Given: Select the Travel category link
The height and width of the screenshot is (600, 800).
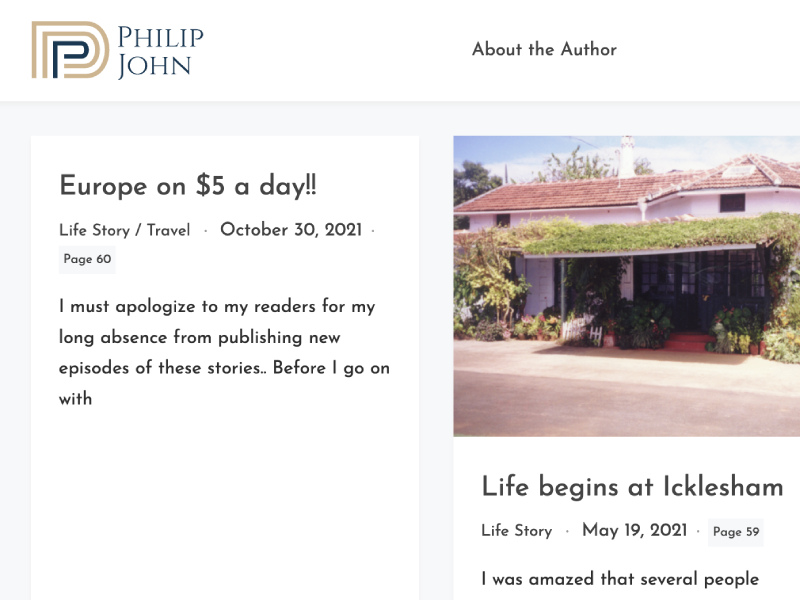Looking at the screenshot, I should (168, 230).
